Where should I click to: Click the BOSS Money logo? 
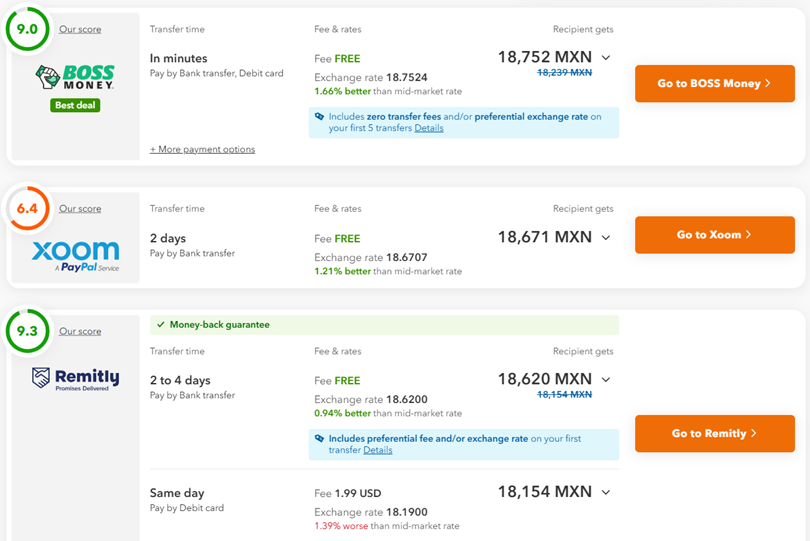tap(75, 77)
